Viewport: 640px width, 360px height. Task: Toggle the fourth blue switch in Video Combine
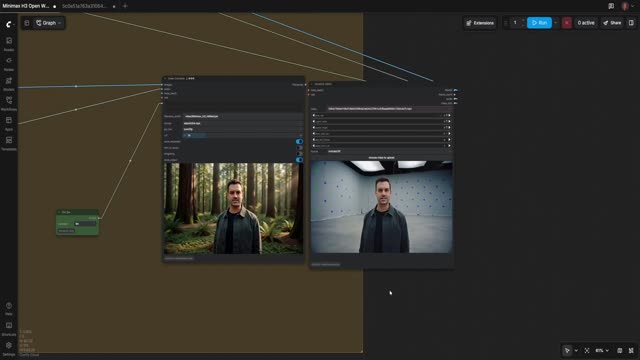[299, 160]
